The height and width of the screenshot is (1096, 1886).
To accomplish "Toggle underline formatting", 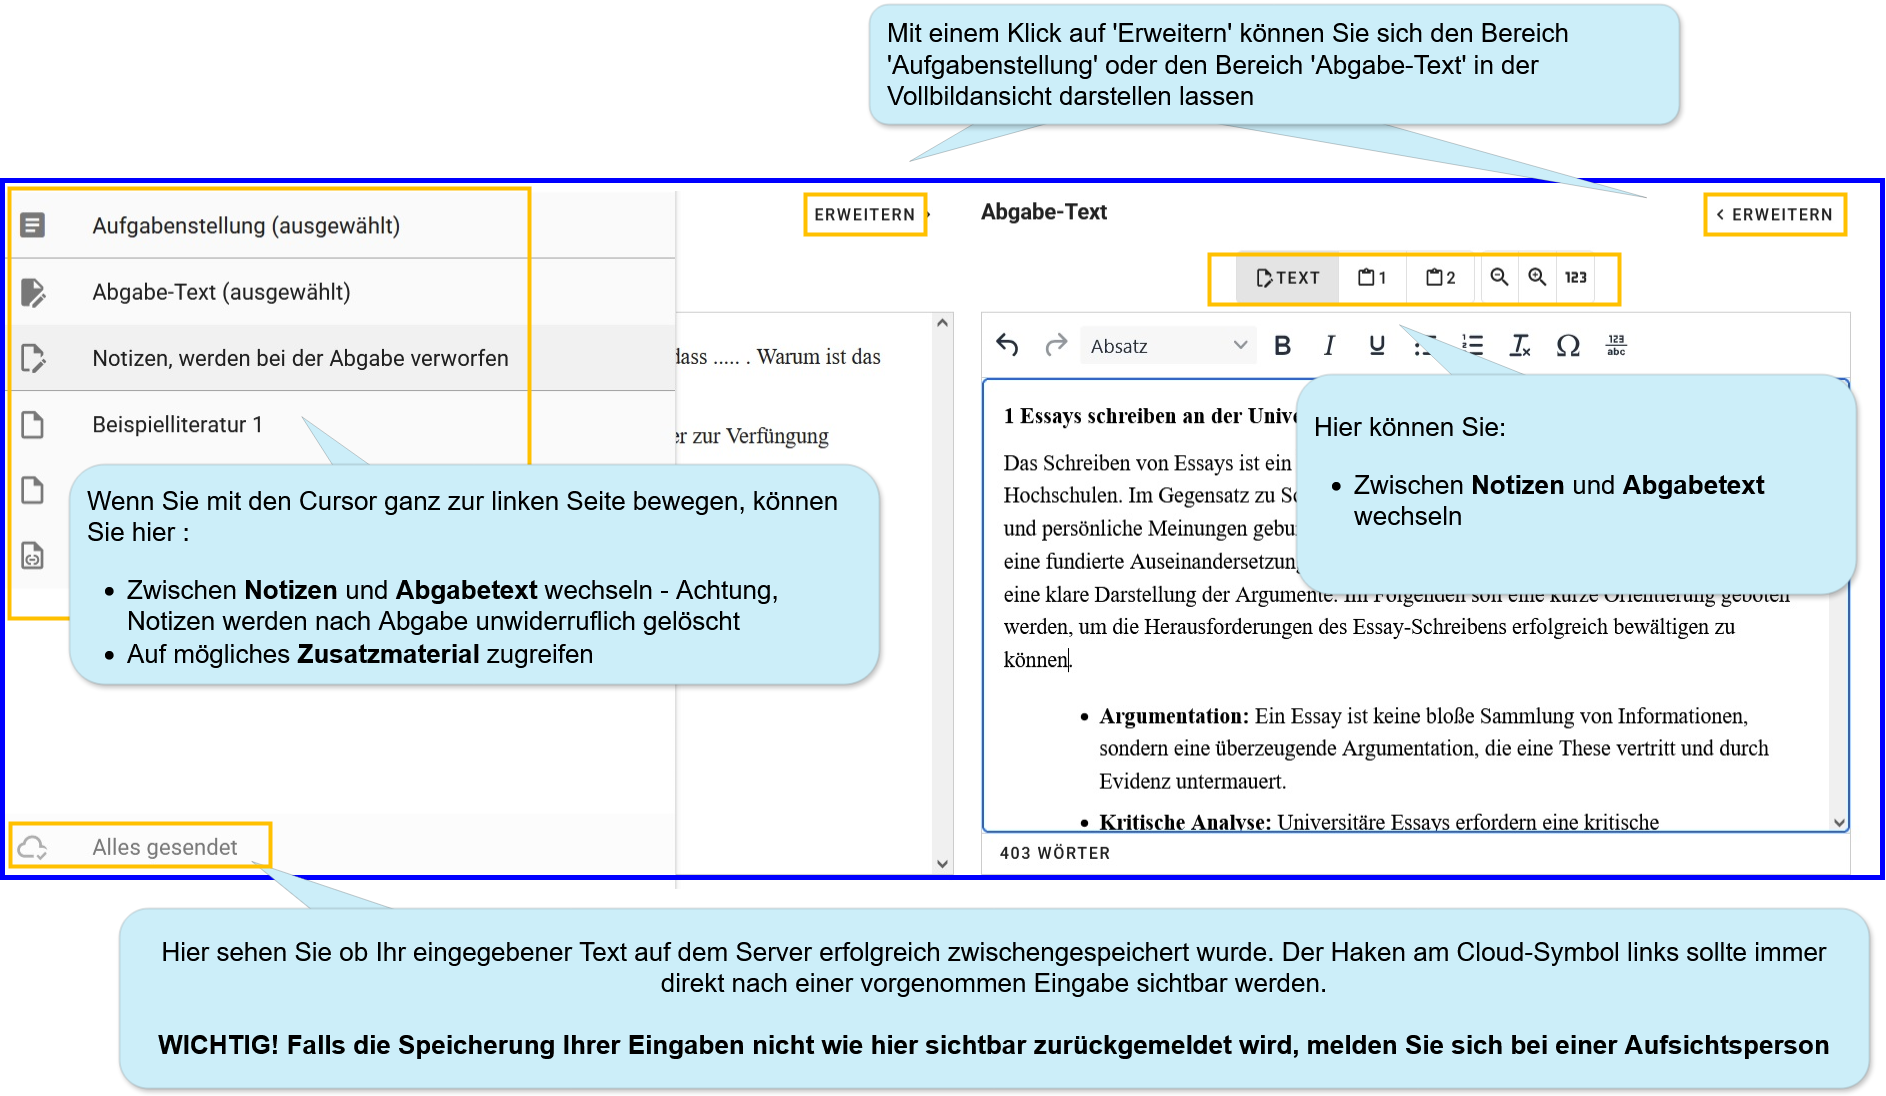I will tap(1377, 346).
